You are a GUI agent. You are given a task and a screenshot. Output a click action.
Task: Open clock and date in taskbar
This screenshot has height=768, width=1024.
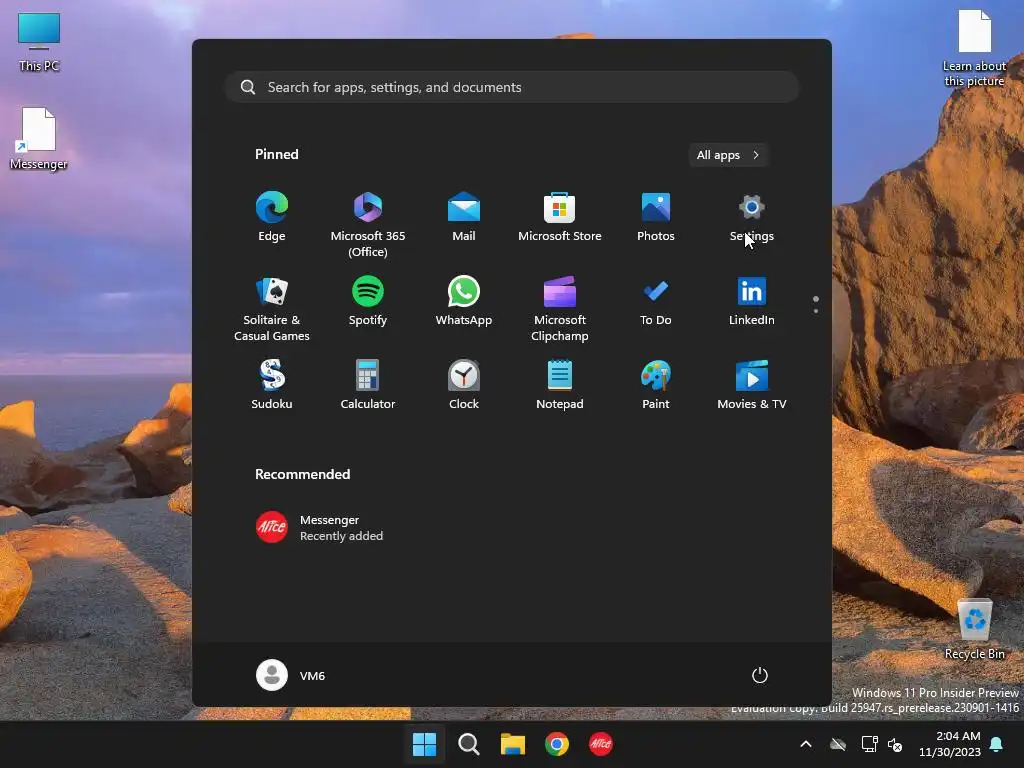[950, 744]
